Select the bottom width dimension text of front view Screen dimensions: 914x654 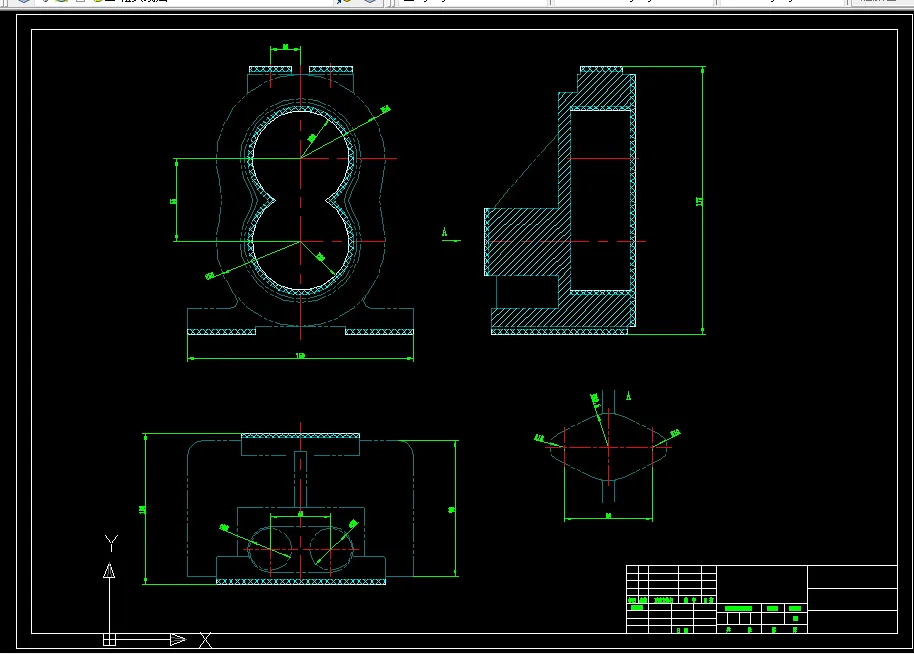pyautogui.click(x=300, y=355)
